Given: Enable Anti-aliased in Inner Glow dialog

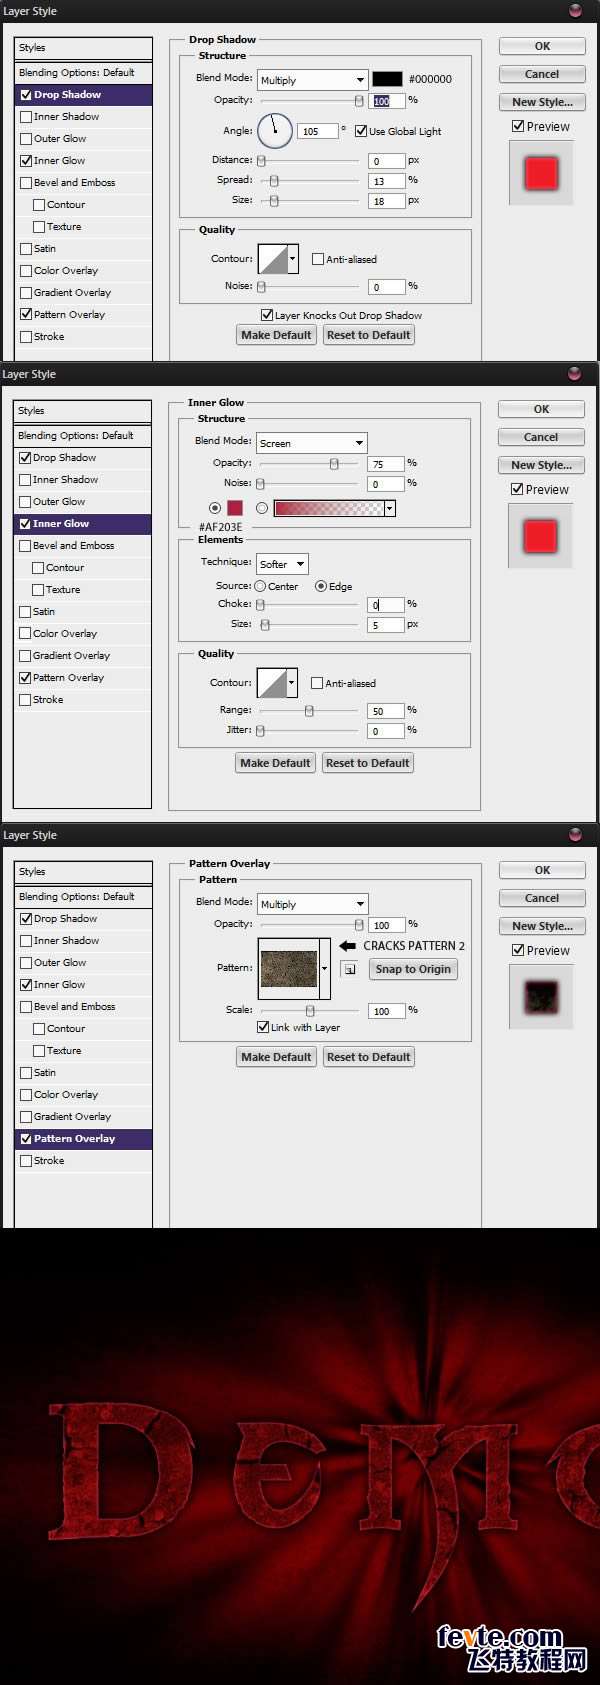Looking at the screenshot, I should point(317,683).
